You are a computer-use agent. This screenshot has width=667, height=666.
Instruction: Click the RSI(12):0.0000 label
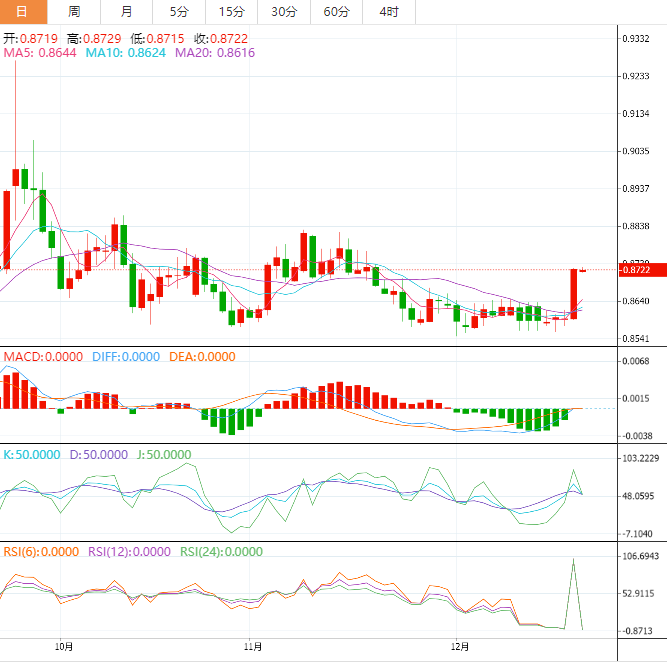(129, 552)
